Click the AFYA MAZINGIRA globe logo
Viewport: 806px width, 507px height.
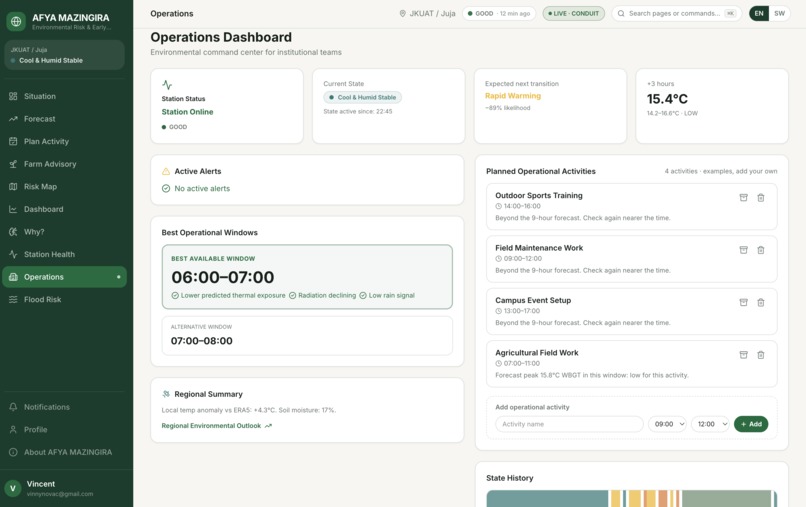click(x=16, y=22)
